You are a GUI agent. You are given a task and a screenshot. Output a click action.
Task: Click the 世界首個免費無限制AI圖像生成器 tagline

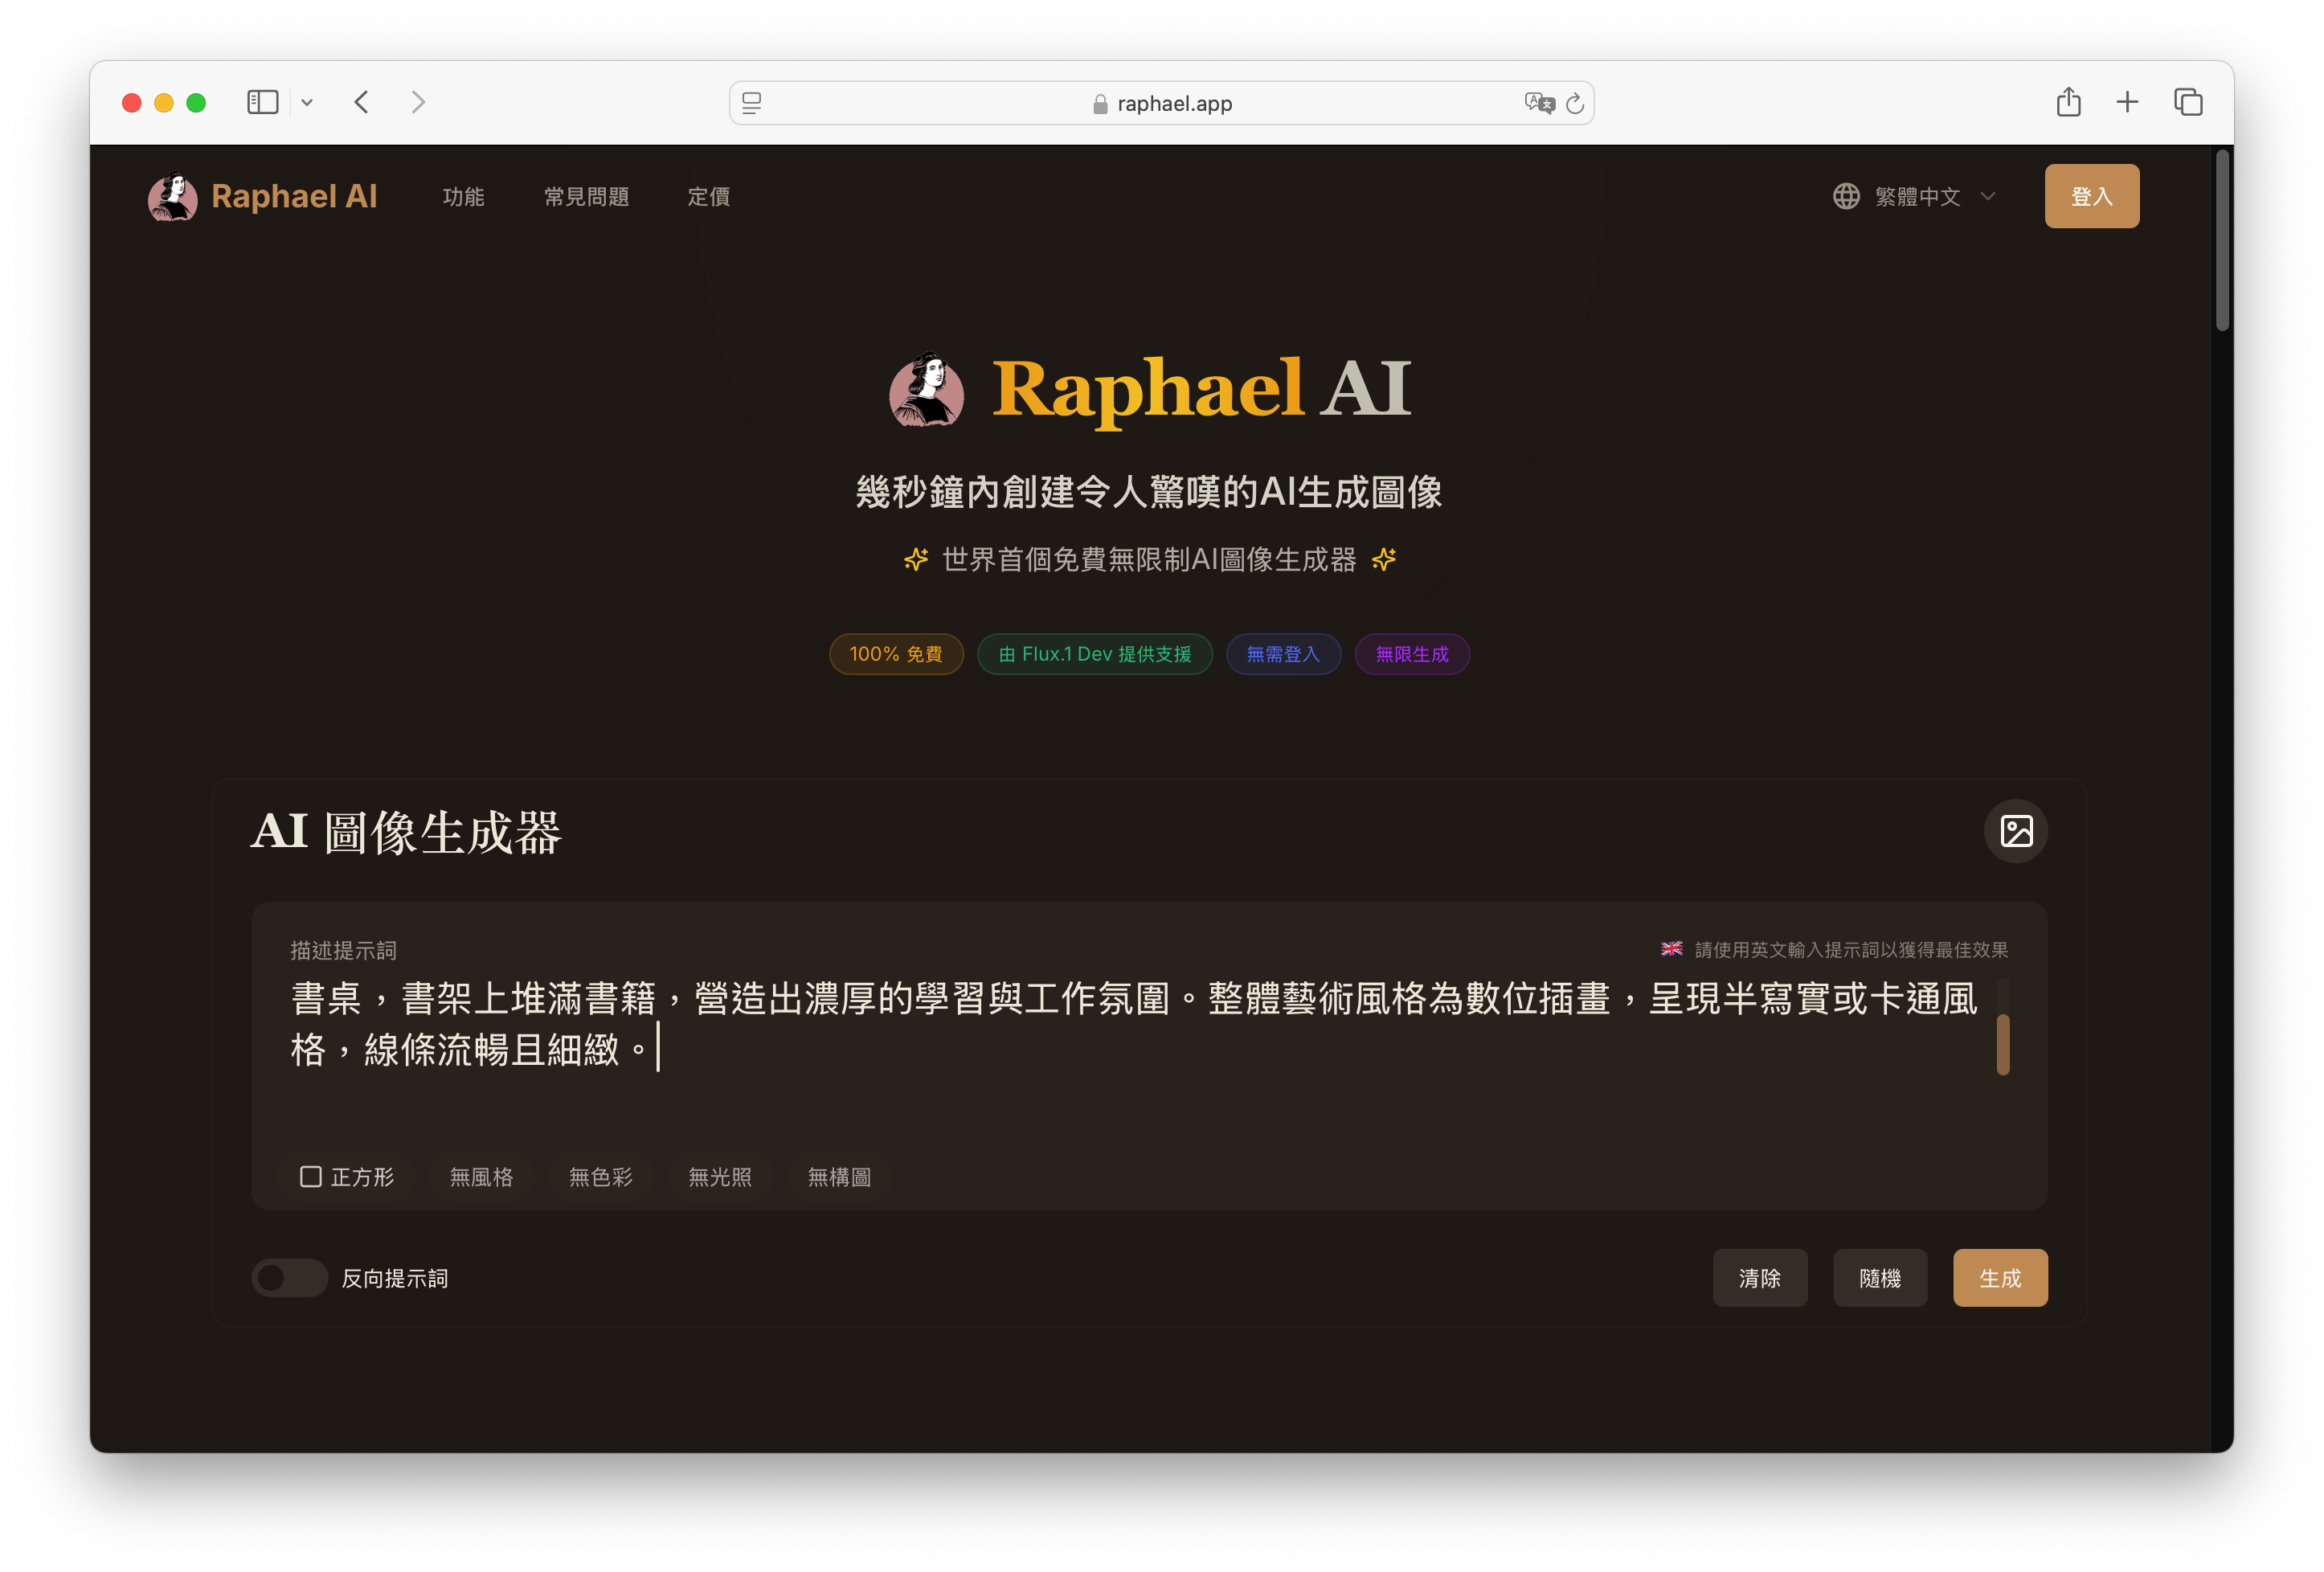click(x=1149, y=559)
